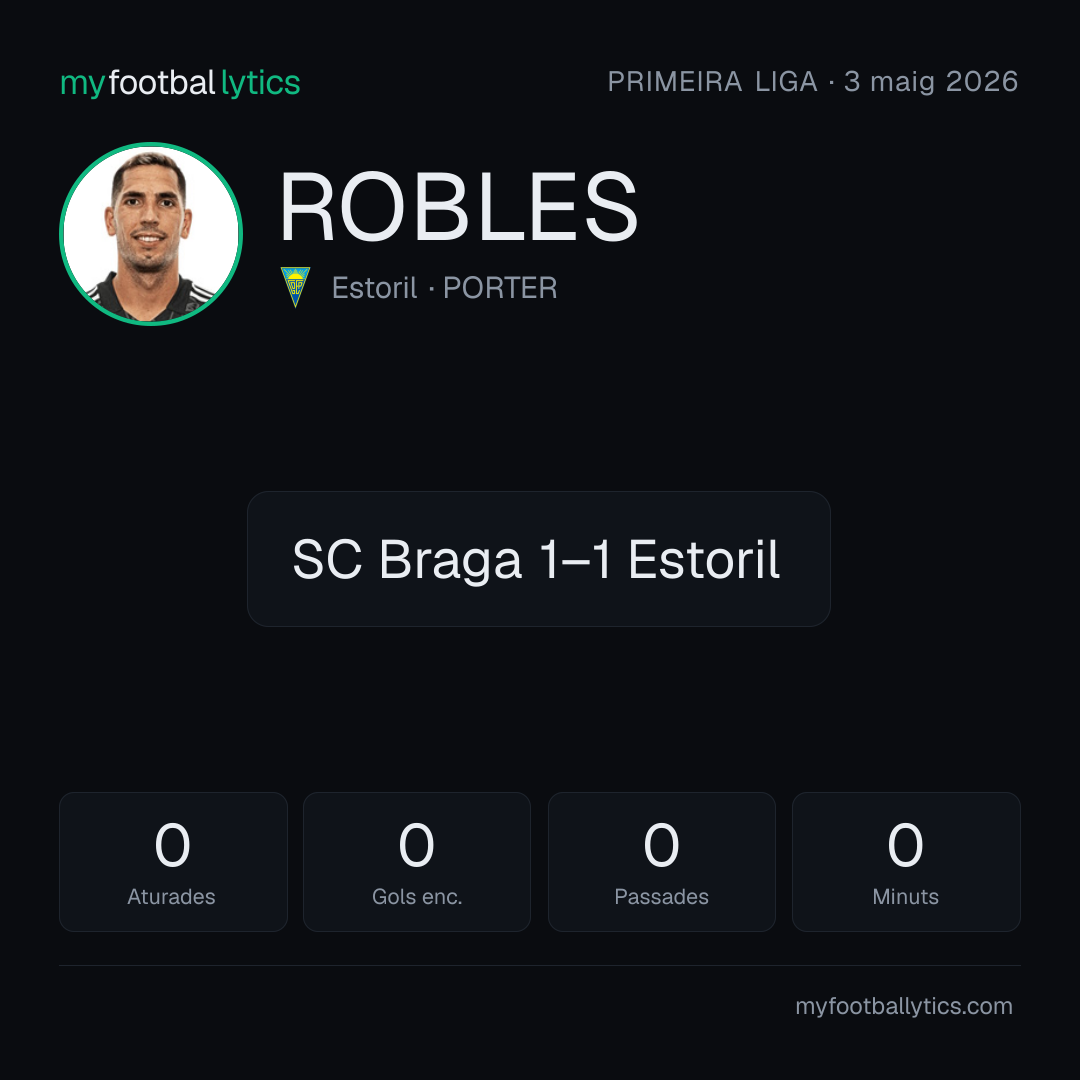The width and height of the screenshot is (1080, 1080).
Task: Select the Minuts stat card
Action: [x=906, y=862]
